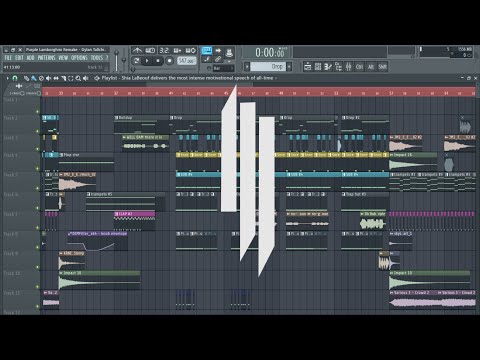Toggle the 3.2. countdown before recording
480x360 pixels.
point(164,51)
